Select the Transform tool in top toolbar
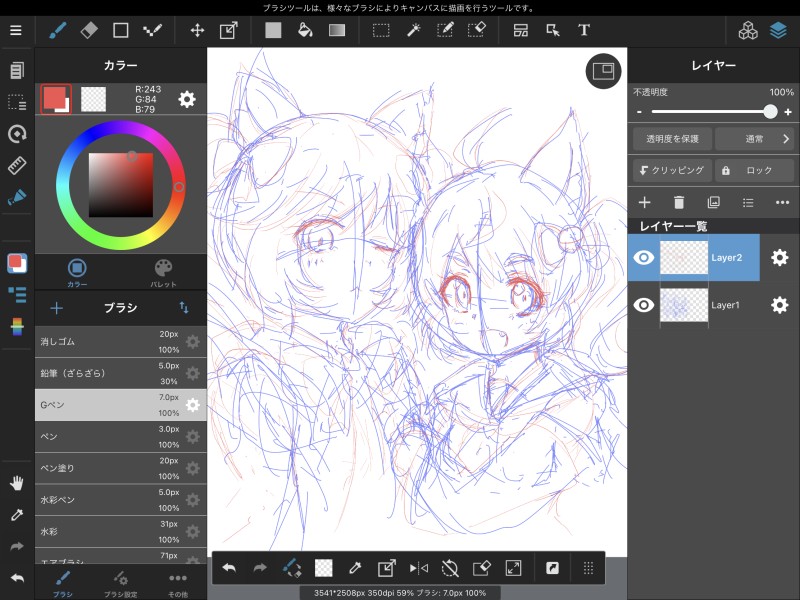This screenshot has height=600, width=800. [x=229, y=30]
